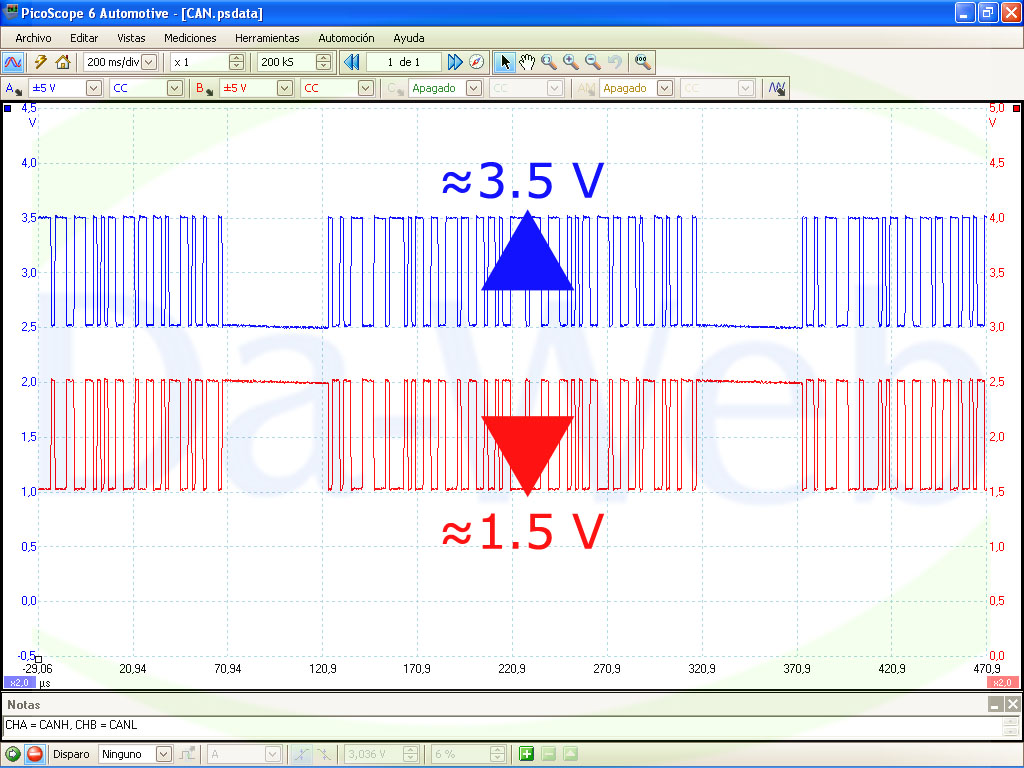Select the Scope mode waveform icon
The image size is (1024, 768).
click(13, 62)
